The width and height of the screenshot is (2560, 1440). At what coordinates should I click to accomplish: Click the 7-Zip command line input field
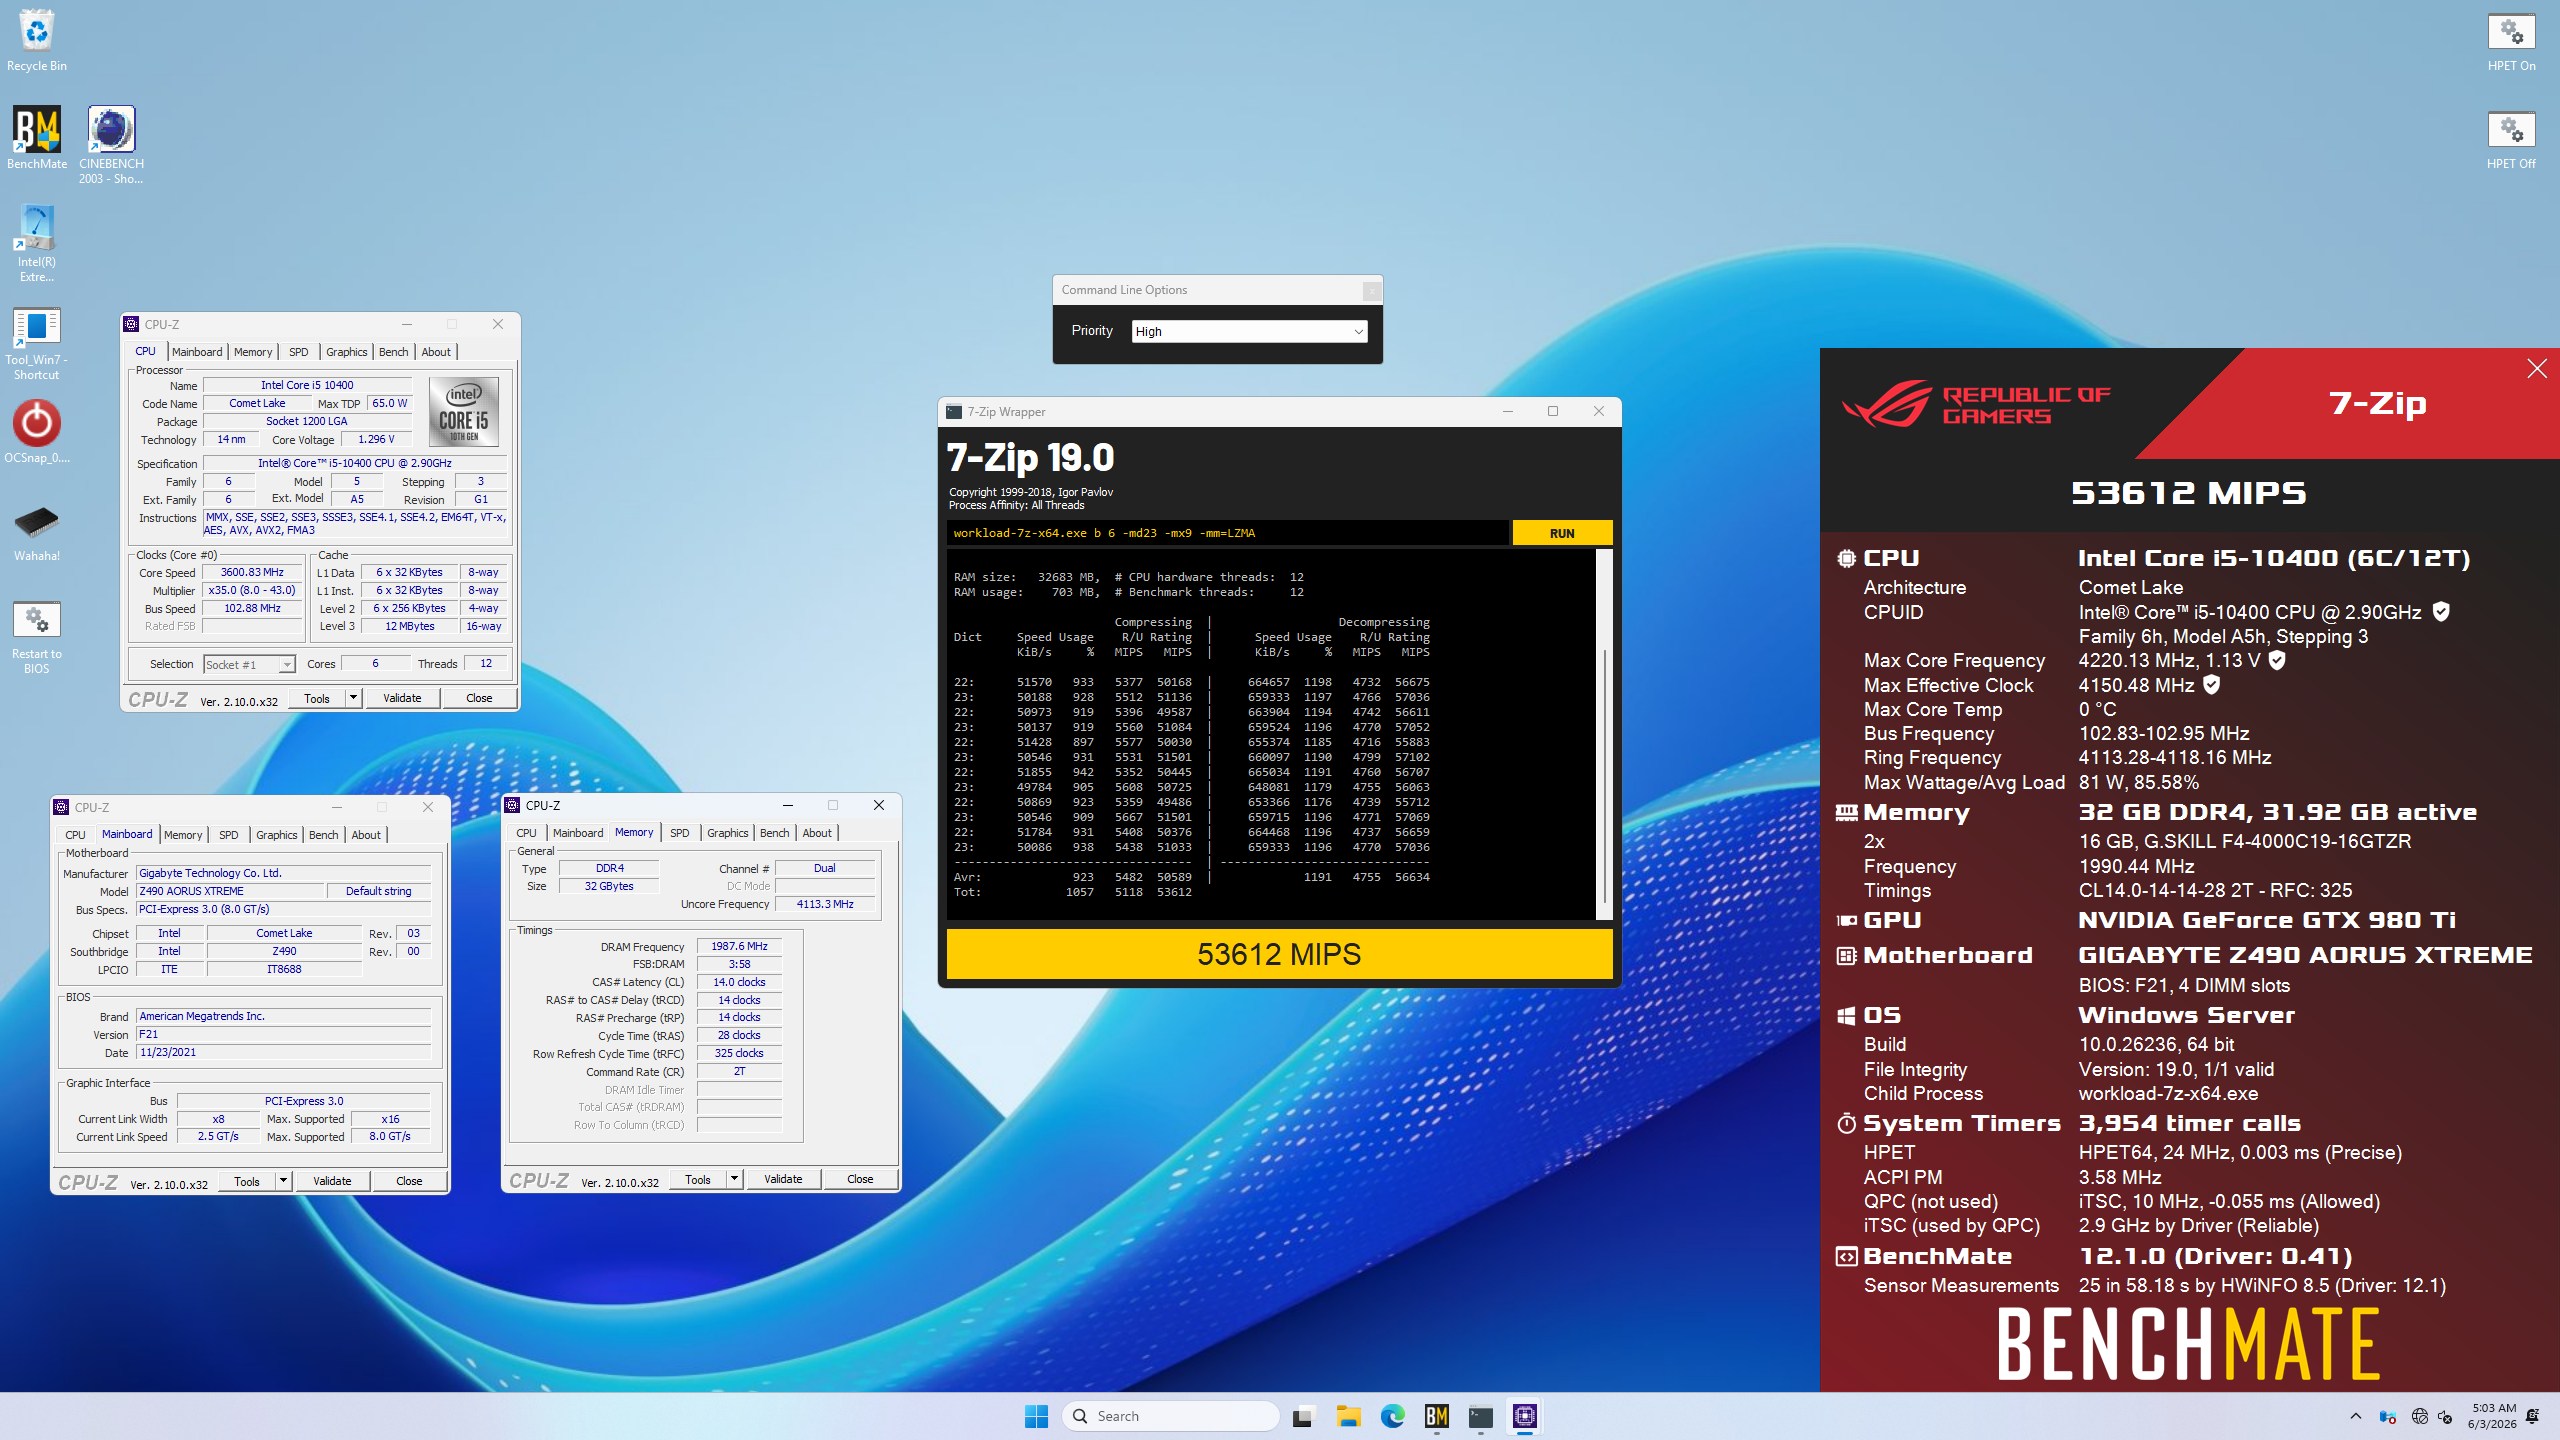point(1227,533)
